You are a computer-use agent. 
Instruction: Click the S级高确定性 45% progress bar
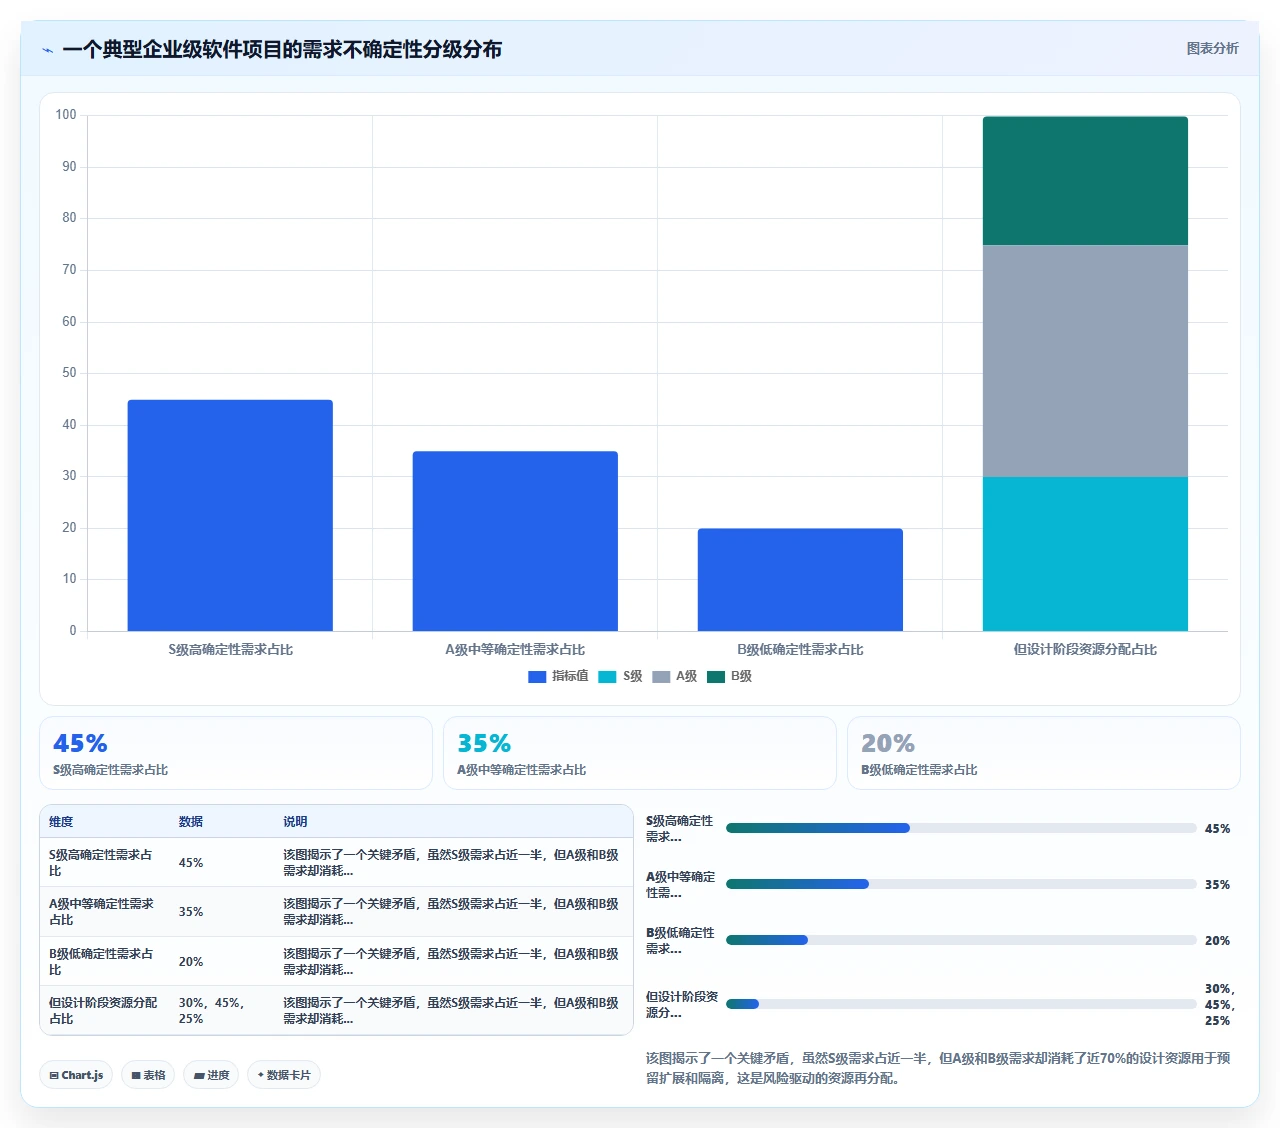[x=961, y=828]
